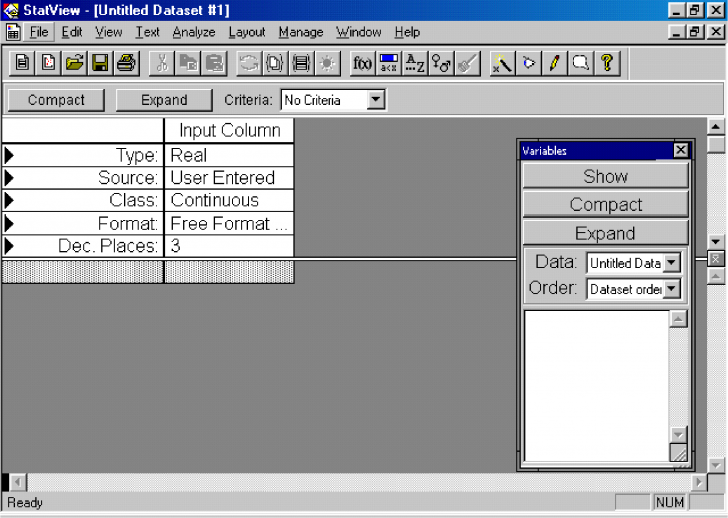Open the Criteria dropdown showing No Criteria

click(375, 100)
